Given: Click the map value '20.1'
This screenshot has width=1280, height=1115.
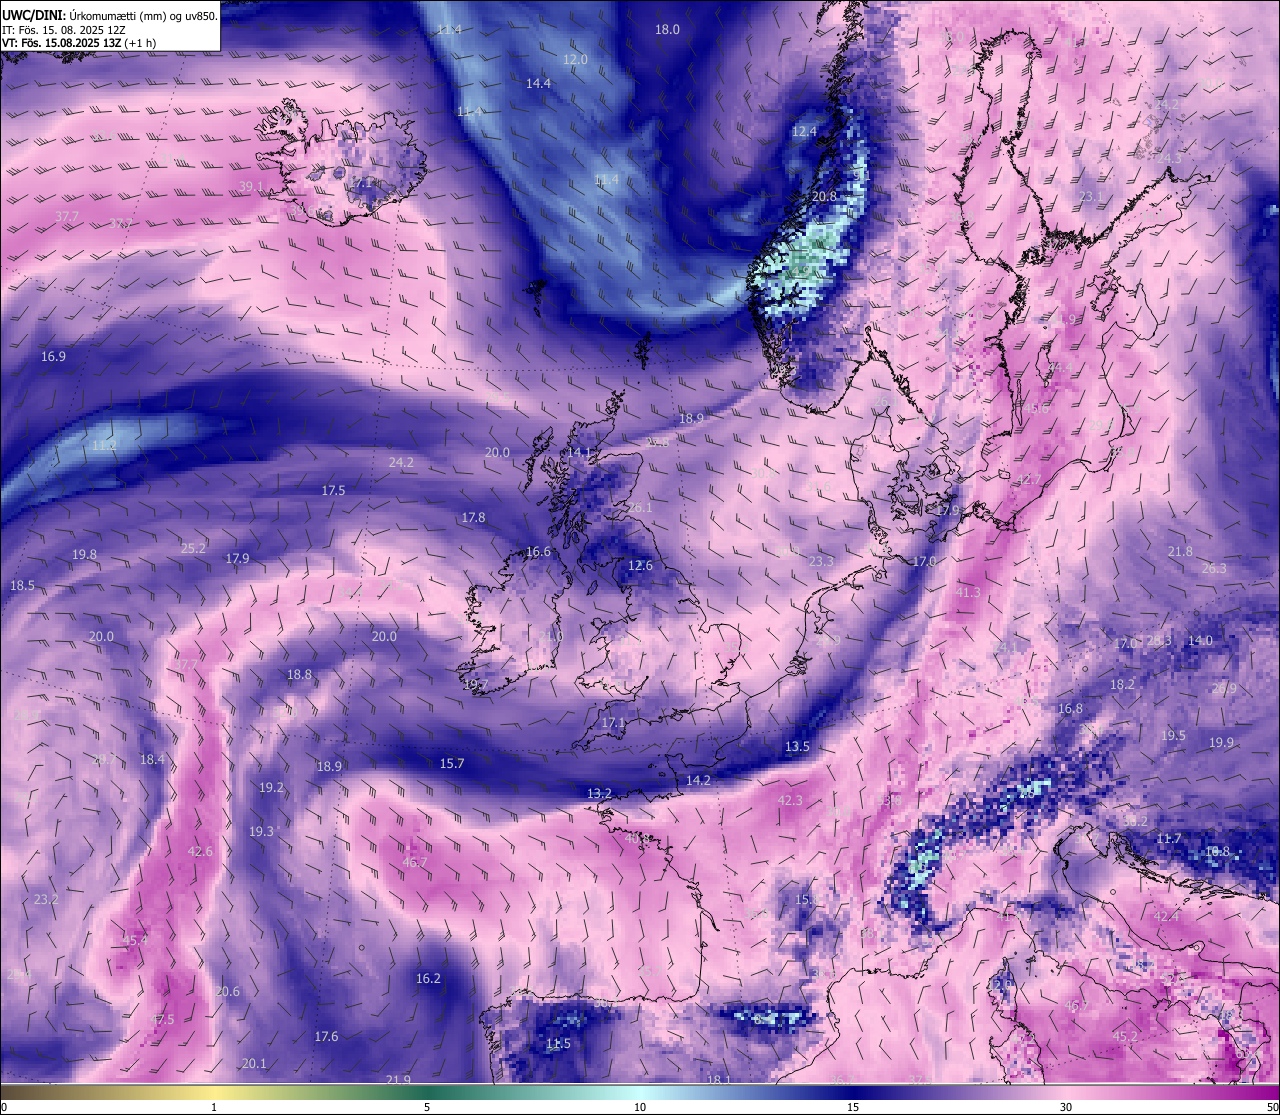Looking at the screenshot, I should coord(254,1064).
